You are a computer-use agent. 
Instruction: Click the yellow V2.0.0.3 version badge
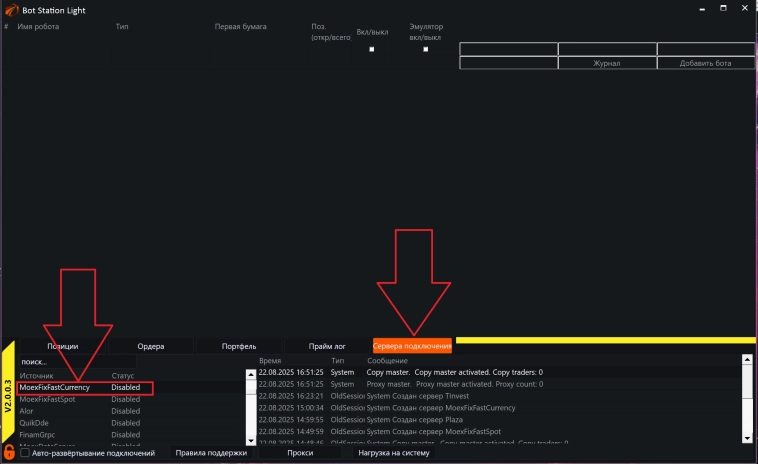point(8,392)
